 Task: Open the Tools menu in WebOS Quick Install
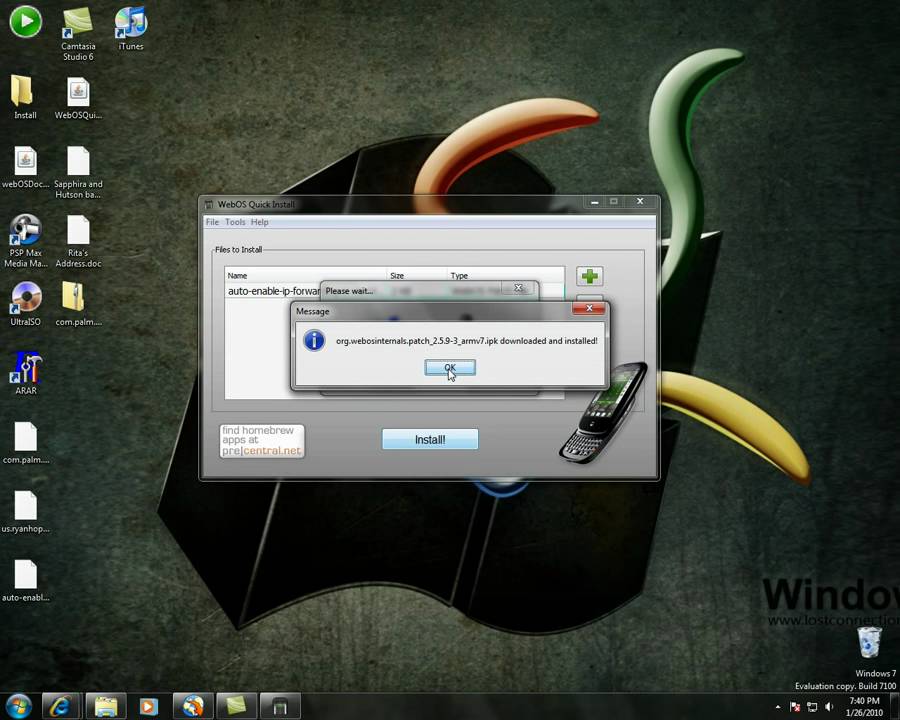(235, 222)
